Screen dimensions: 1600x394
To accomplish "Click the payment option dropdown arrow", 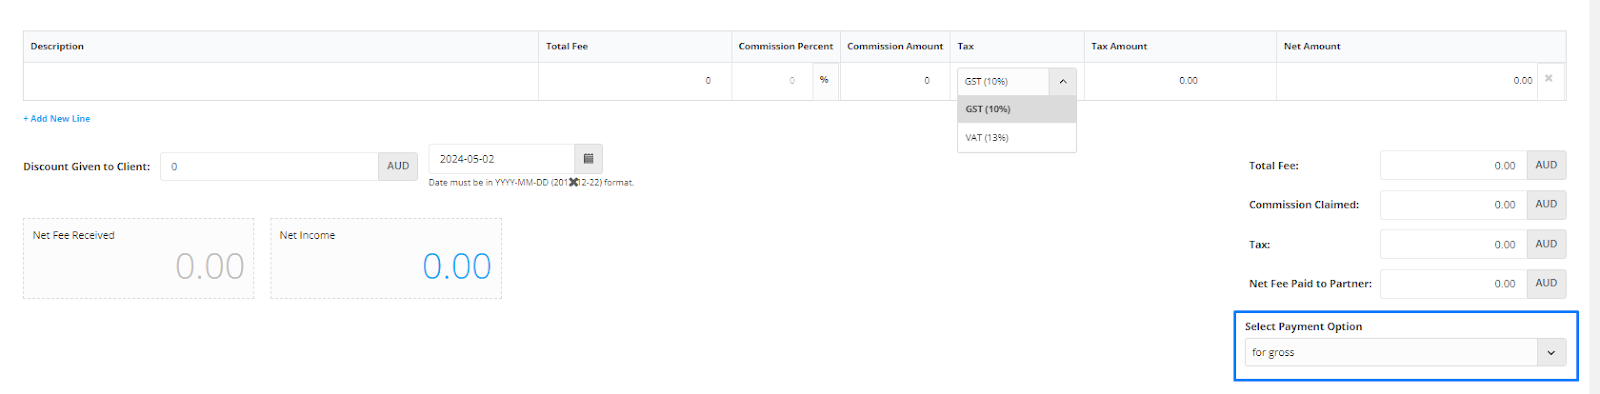I will (1551, 352).
